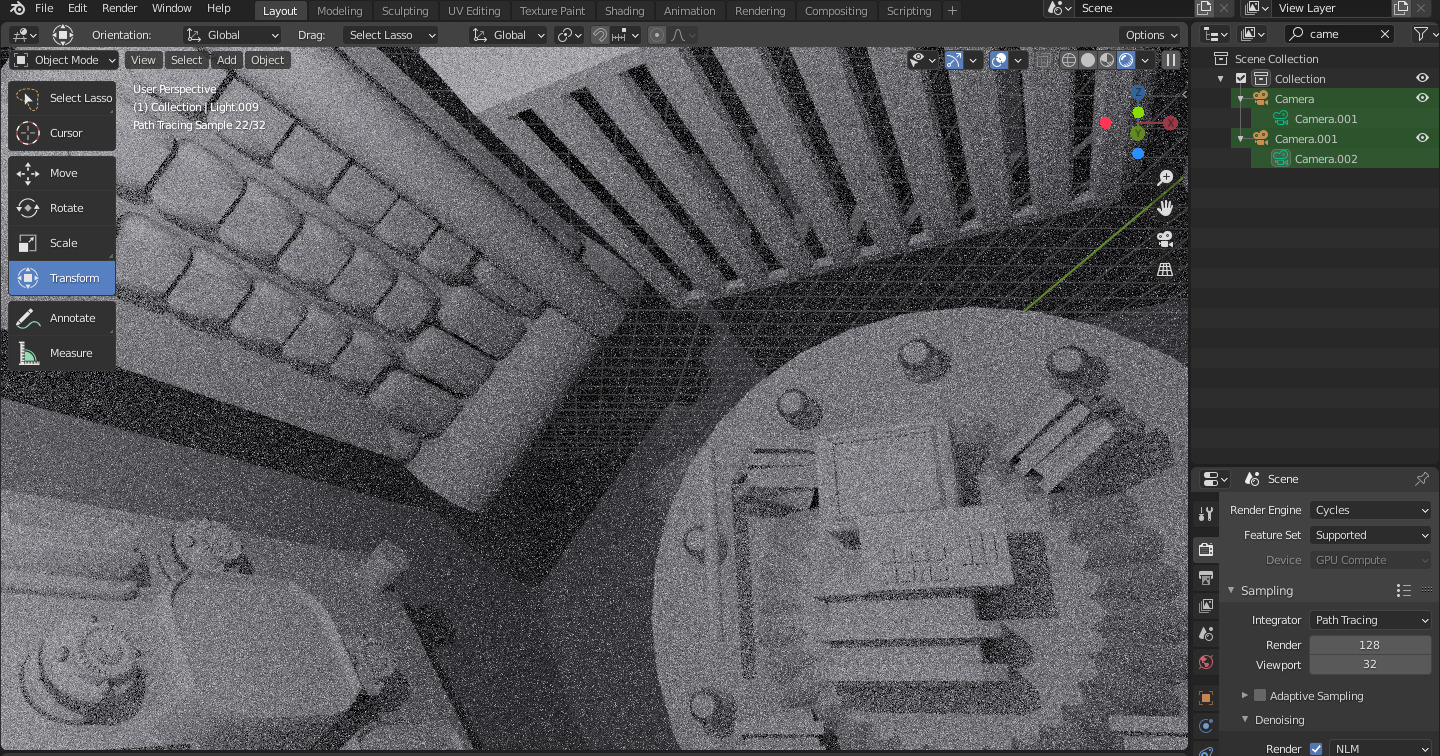The width and height of the screenshot is (1440, 756).
Task: Choose the Annotate tool
Action: (x=62, y=318)
